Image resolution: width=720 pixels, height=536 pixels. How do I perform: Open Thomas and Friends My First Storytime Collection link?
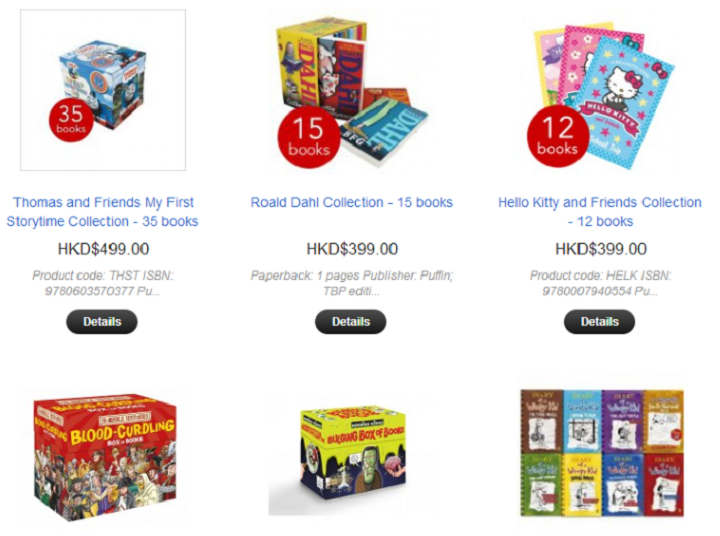[x=103, y=212]
